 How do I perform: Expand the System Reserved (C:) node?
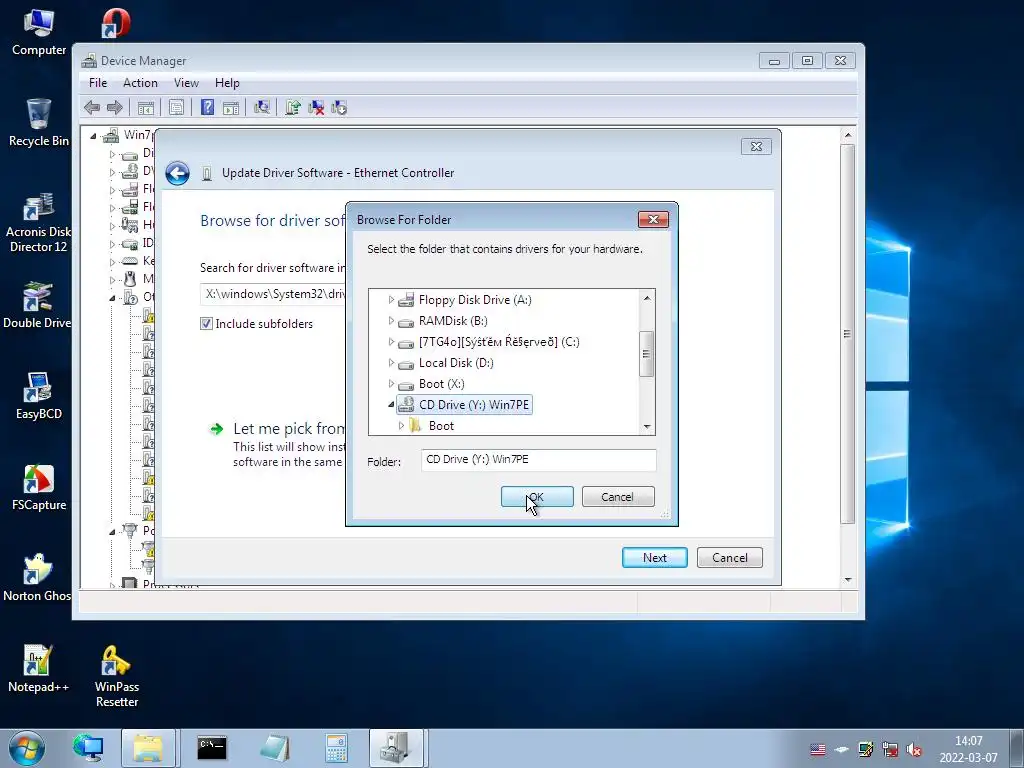(391, 342)
